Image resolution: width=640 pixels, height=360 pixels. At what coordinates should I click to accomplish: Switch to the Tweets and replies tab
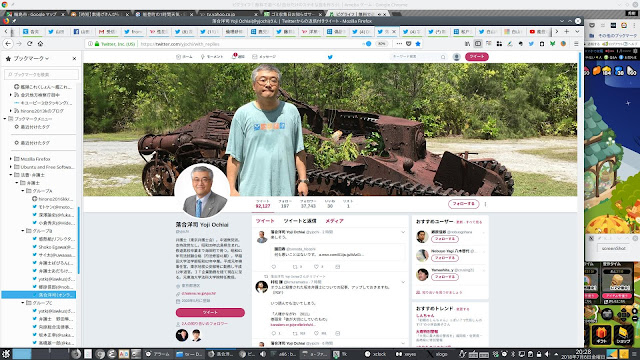tap(300, 221)
